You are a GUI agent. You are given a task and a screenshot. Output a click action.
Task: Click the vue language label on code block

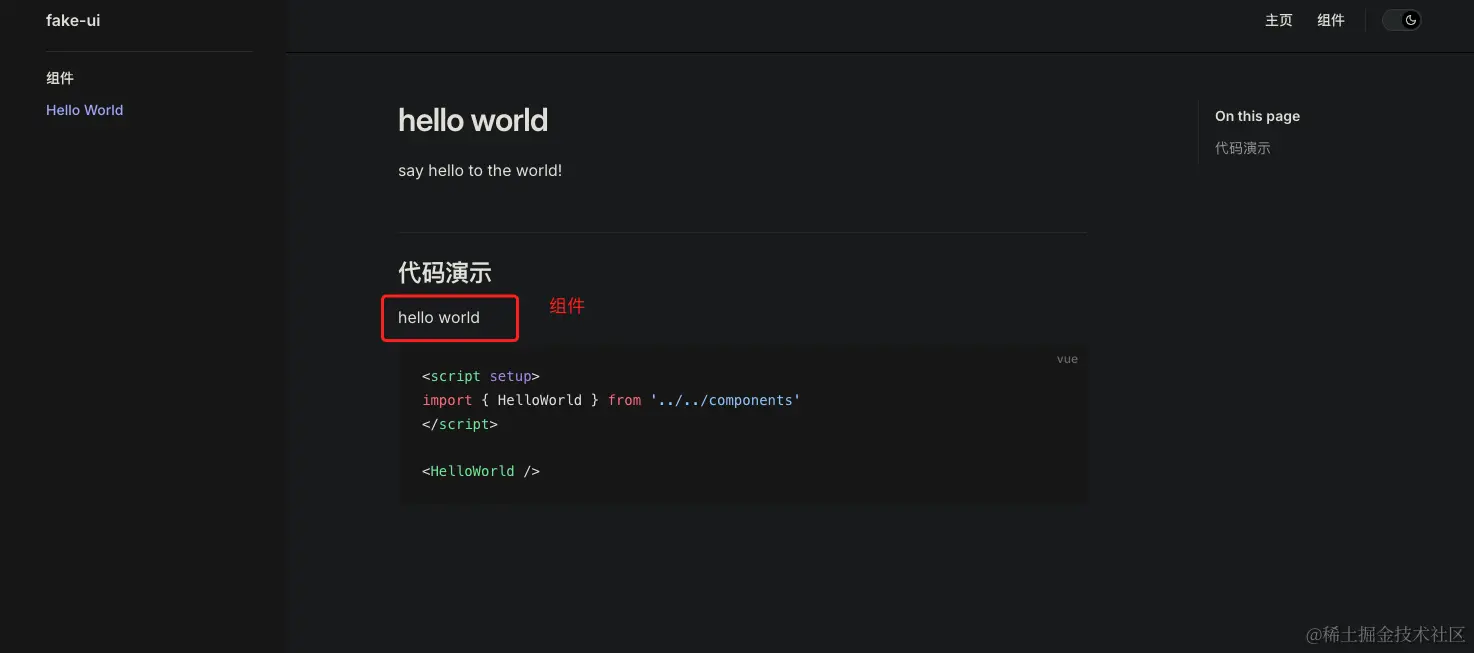coord(1067,359)
